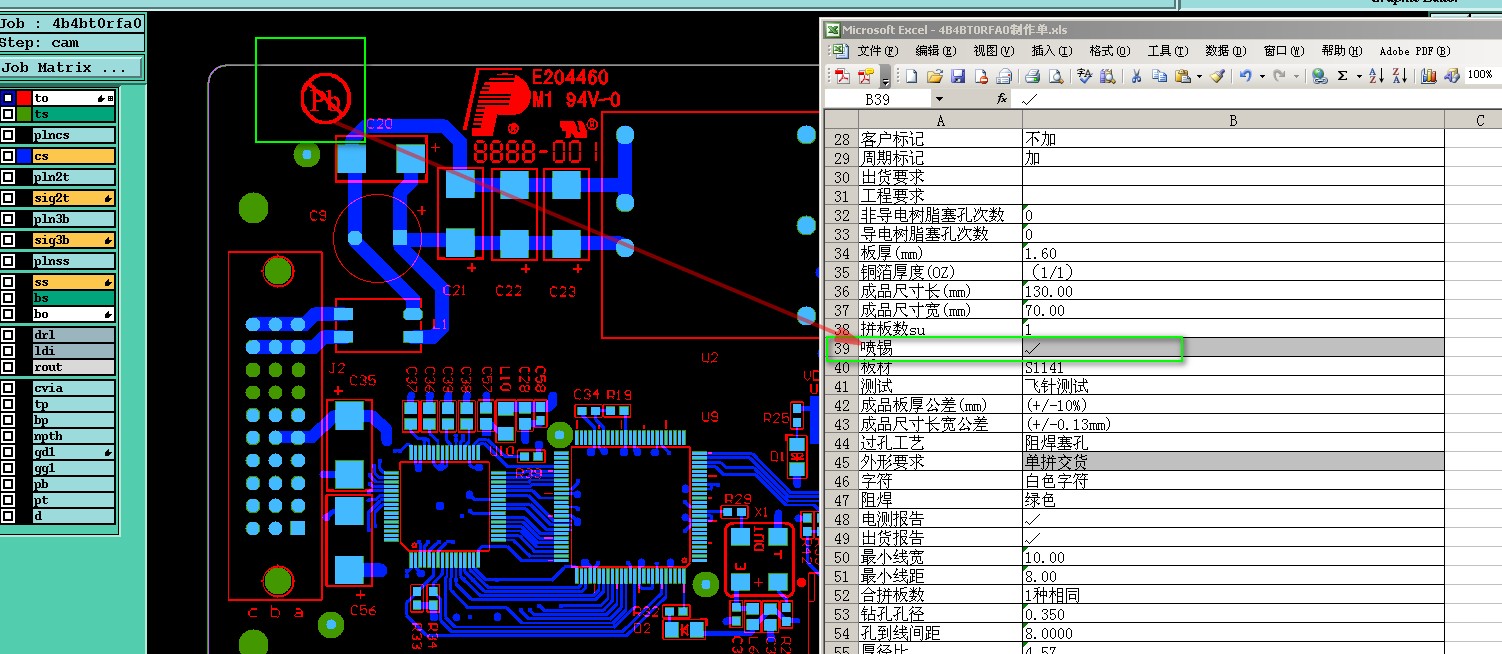Viewport: 1502px width, 654px height.
Task: Select the bs layer name
Action: click(x=73, y=298)
